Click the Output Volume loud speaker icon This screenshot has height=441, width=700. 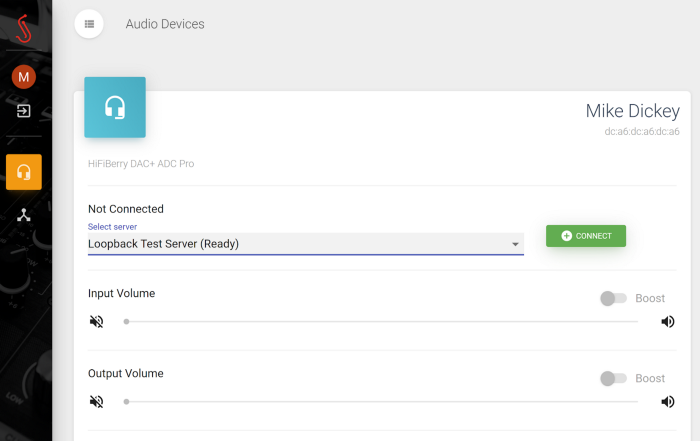tap(667, 402)
